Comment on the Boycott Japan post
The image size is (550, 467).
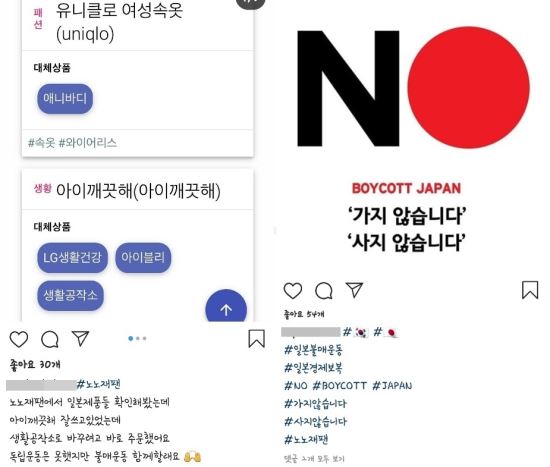[x=324, y=291]
